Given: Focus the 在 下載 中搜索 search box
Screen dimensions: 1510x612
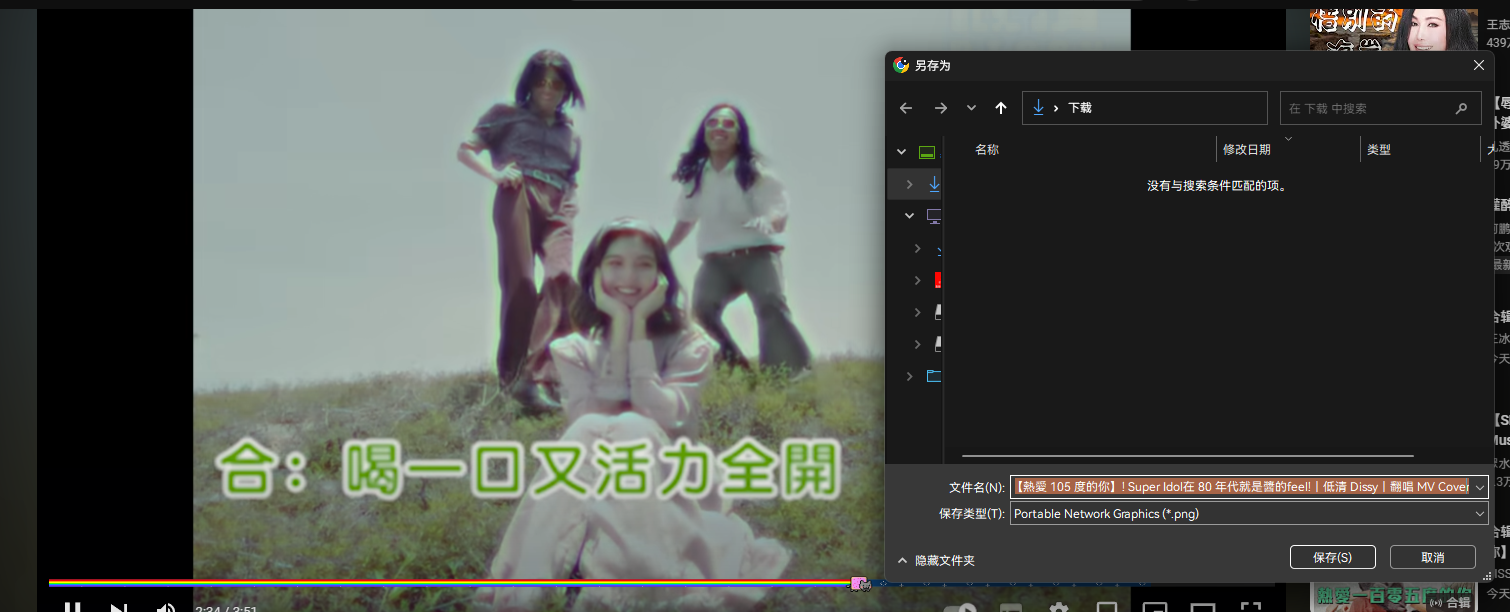Looking at the screenshot, I should [1380, 108].
